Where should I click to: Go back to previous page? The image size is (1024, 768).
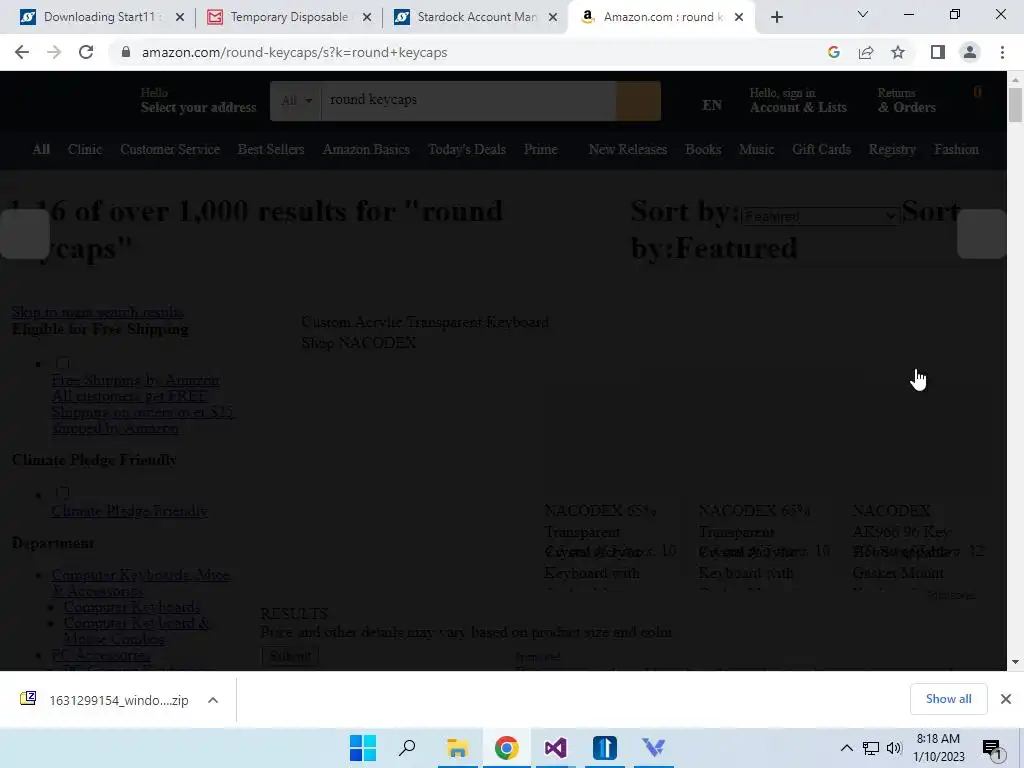(x=22, y=52)
